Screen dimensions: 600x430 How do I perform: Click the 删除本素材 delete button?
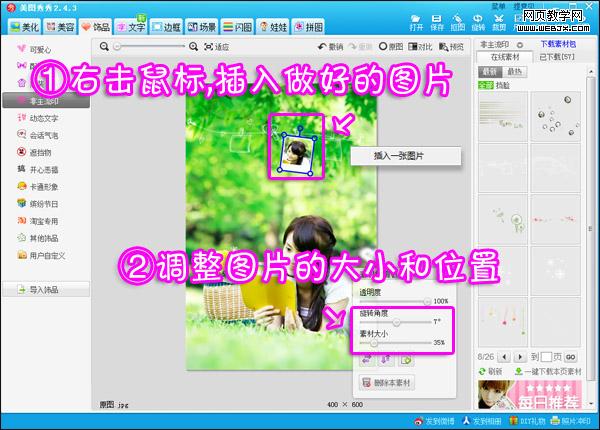388,382
